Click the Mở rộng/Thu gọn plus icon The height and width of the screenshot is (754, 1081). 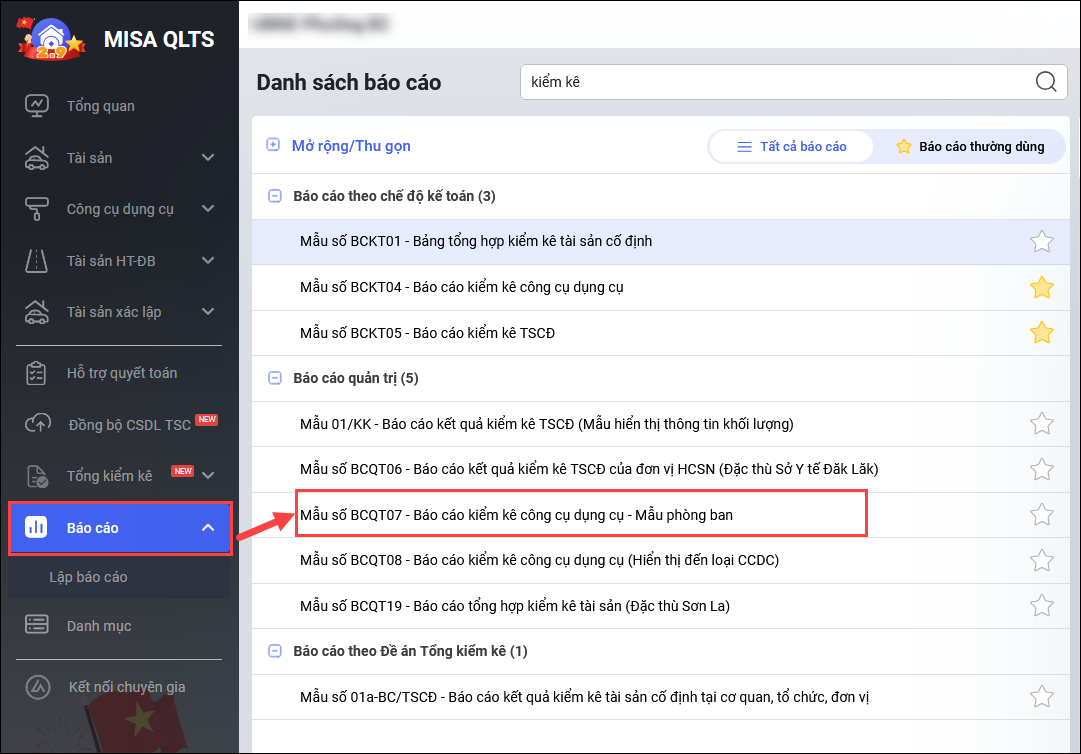click(x=273, y=145)
